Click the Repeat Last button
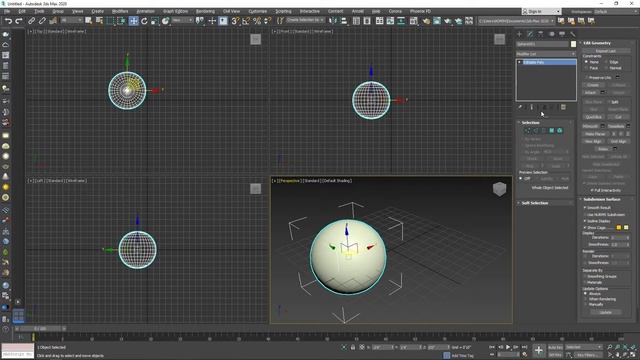This screenshot has width=640, height=360. point(606,51)
